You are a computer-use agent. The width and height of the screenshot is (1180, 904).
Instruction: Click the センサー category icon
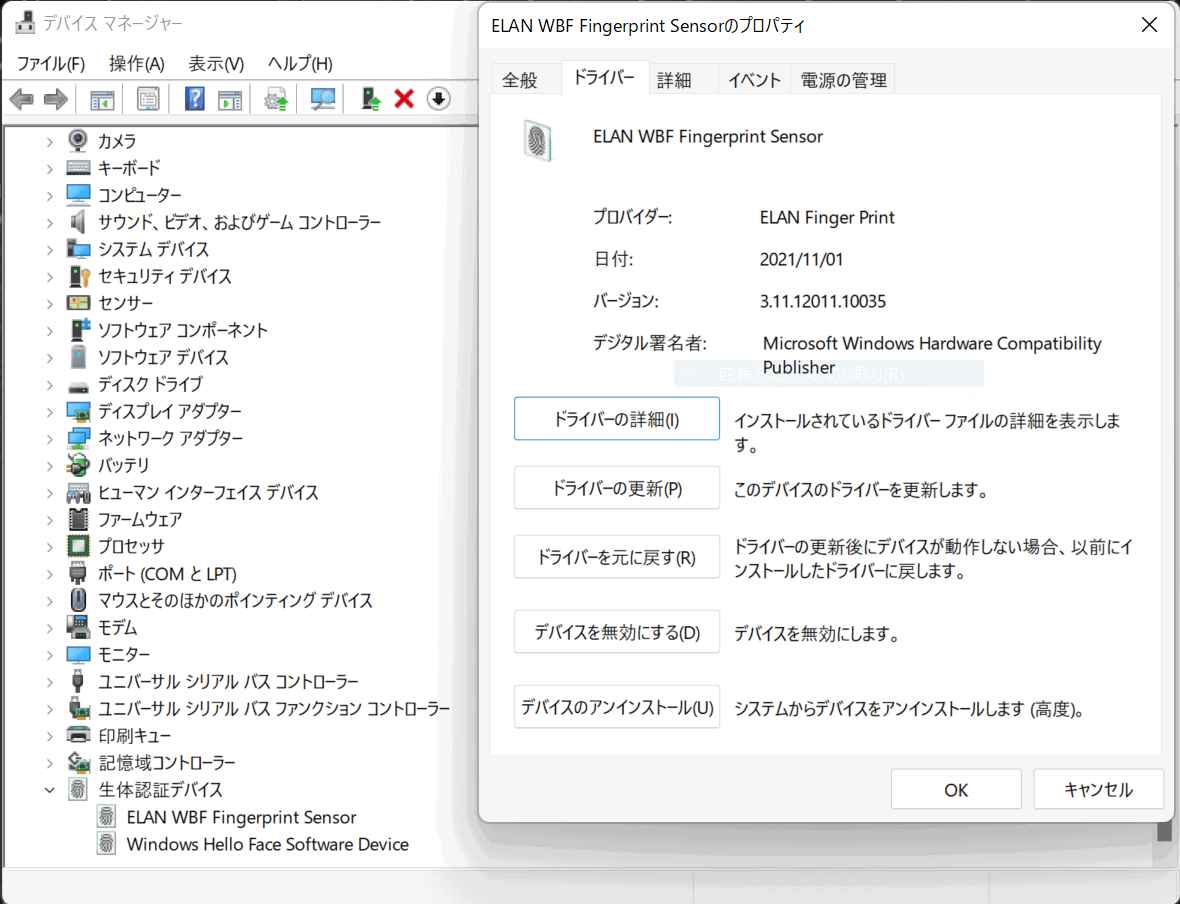tap(78, 303)
